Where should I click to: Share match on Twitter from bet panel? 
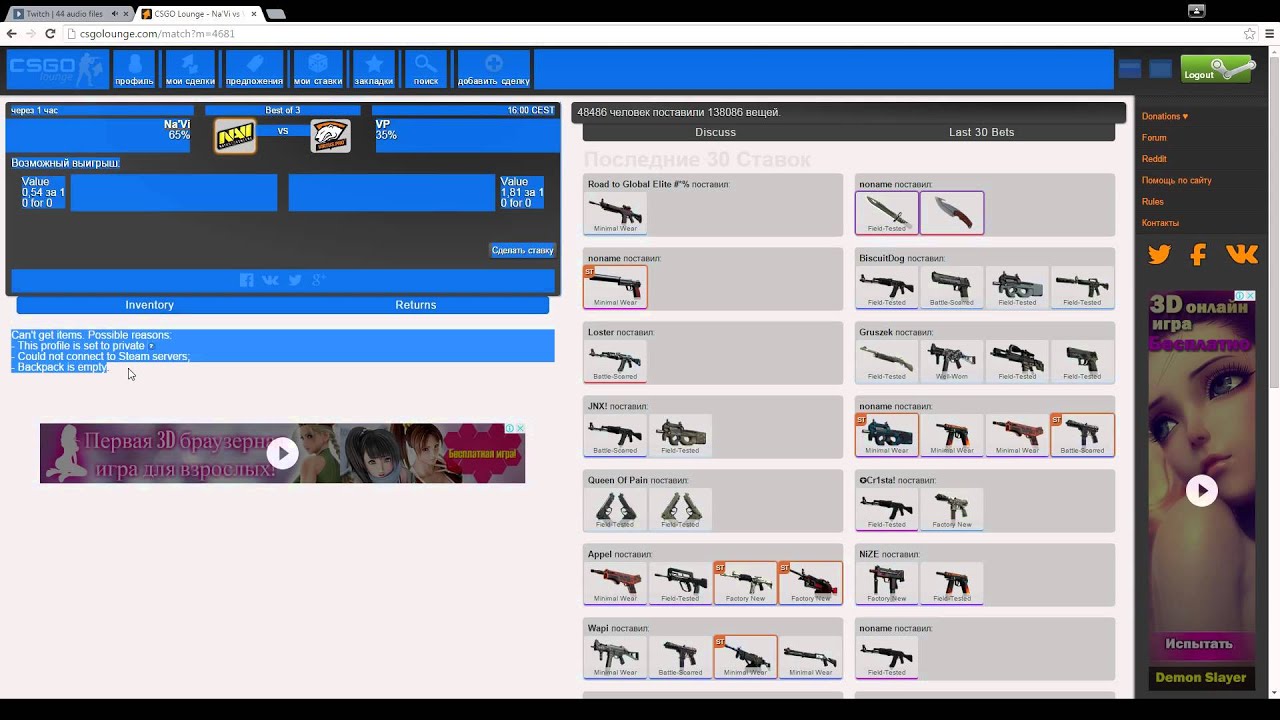click(x=295, y=280)
